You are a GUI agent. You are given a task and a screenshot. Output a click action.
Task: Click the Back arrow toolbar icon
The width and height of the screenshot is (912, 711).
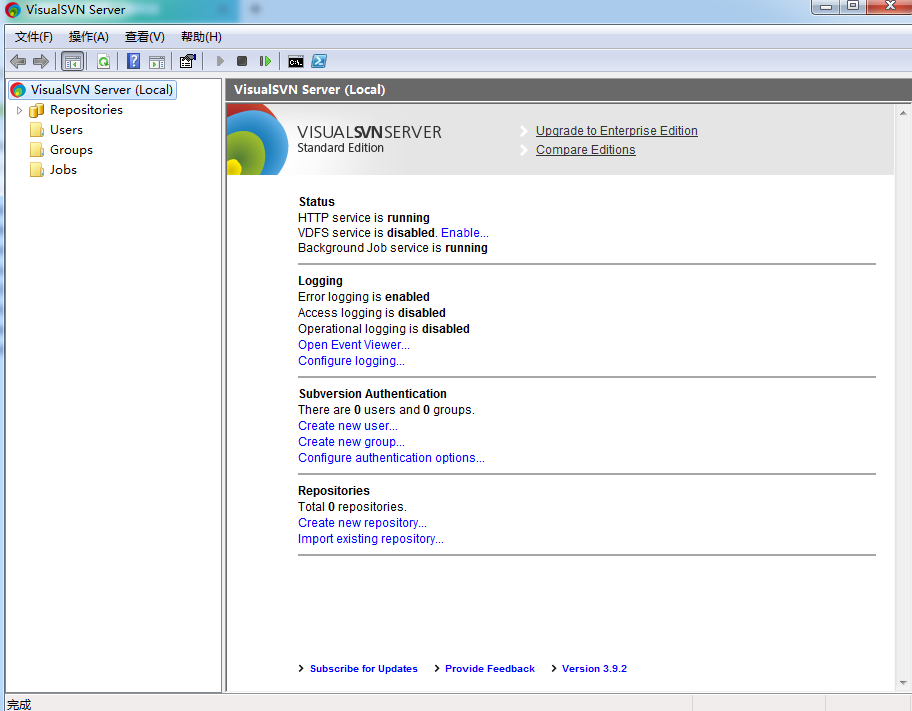pos(18,61)
